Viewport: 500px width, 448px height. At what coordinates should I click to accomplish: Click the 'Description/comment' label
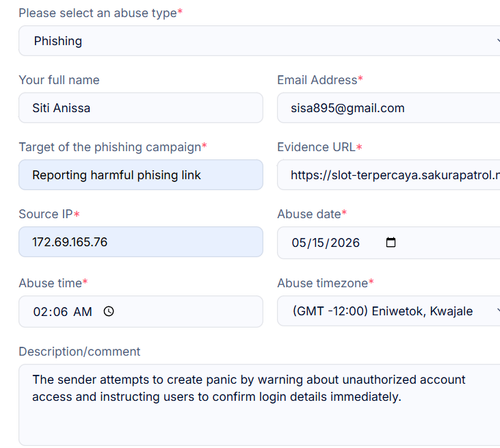click(x=79, y=352)
